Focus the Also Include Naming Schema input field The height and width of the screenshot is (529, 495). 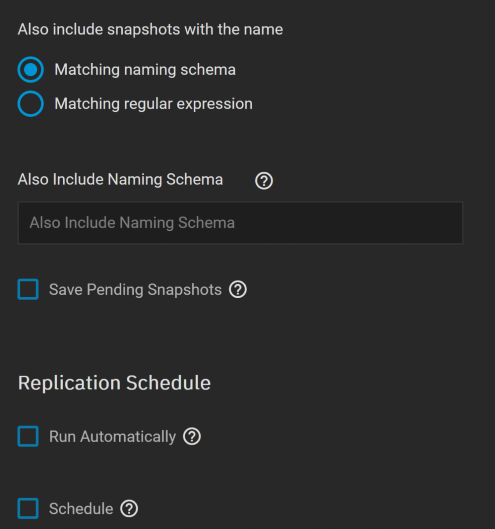pos(240,223)
